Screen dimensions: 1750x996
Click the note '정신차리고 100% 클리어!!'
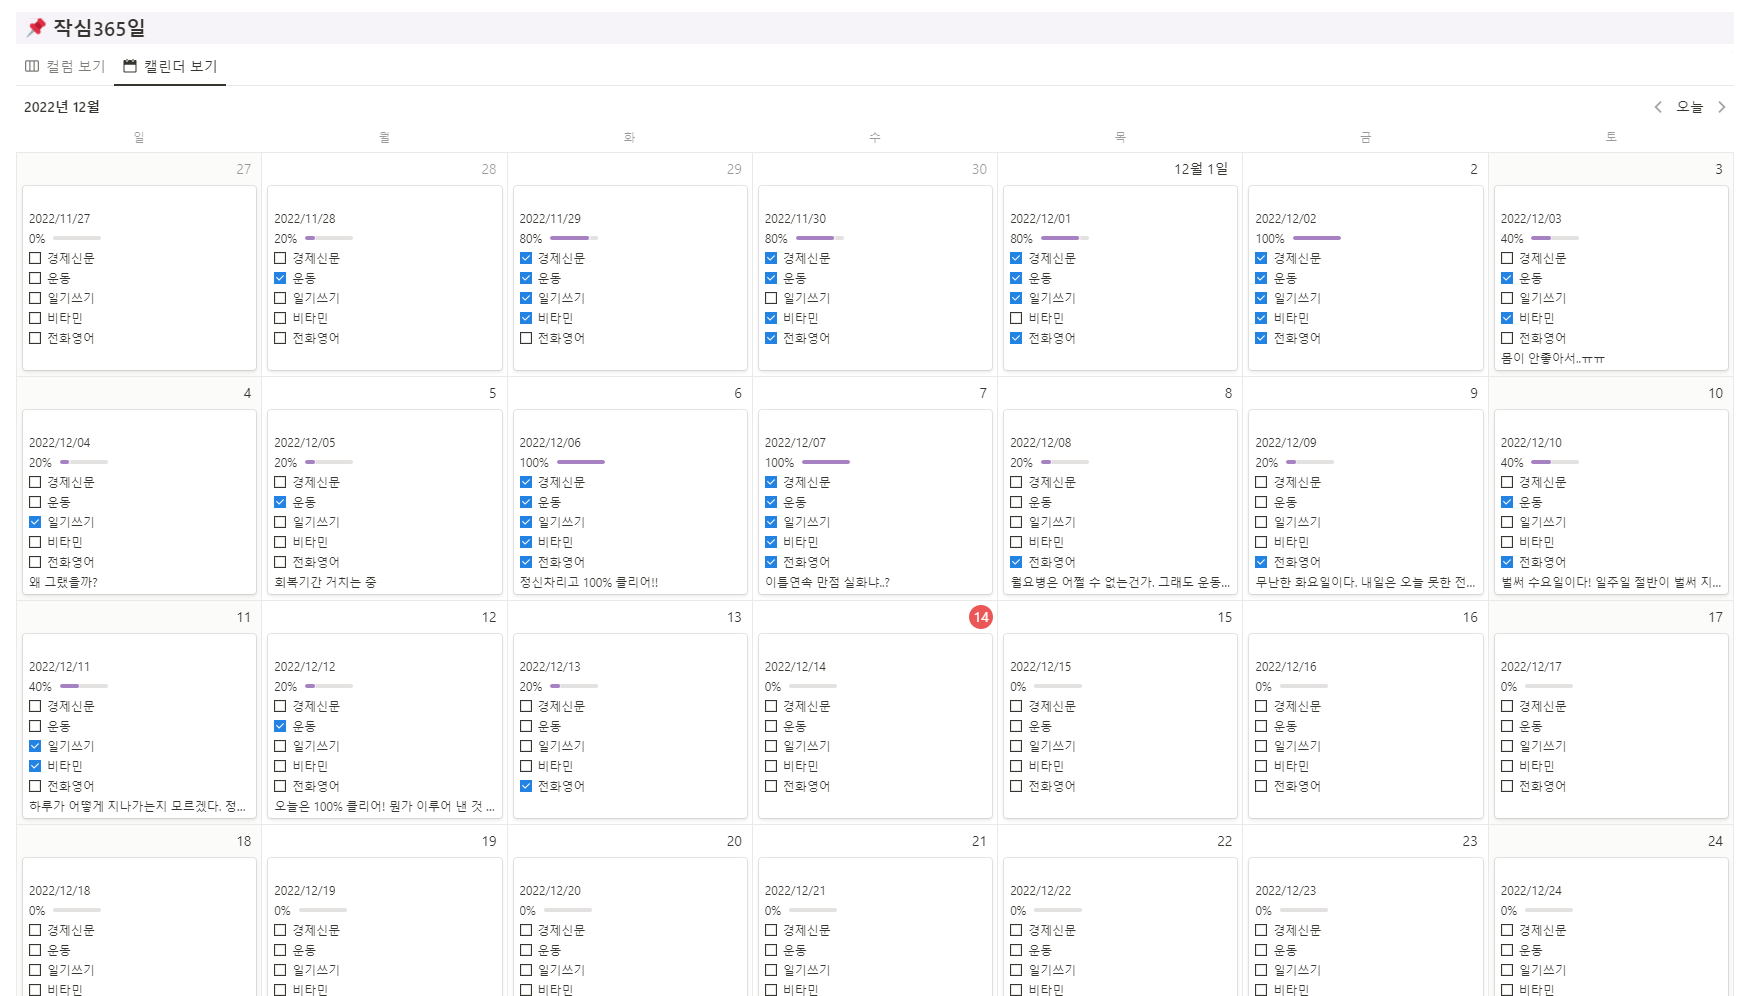tap(589, 582)
